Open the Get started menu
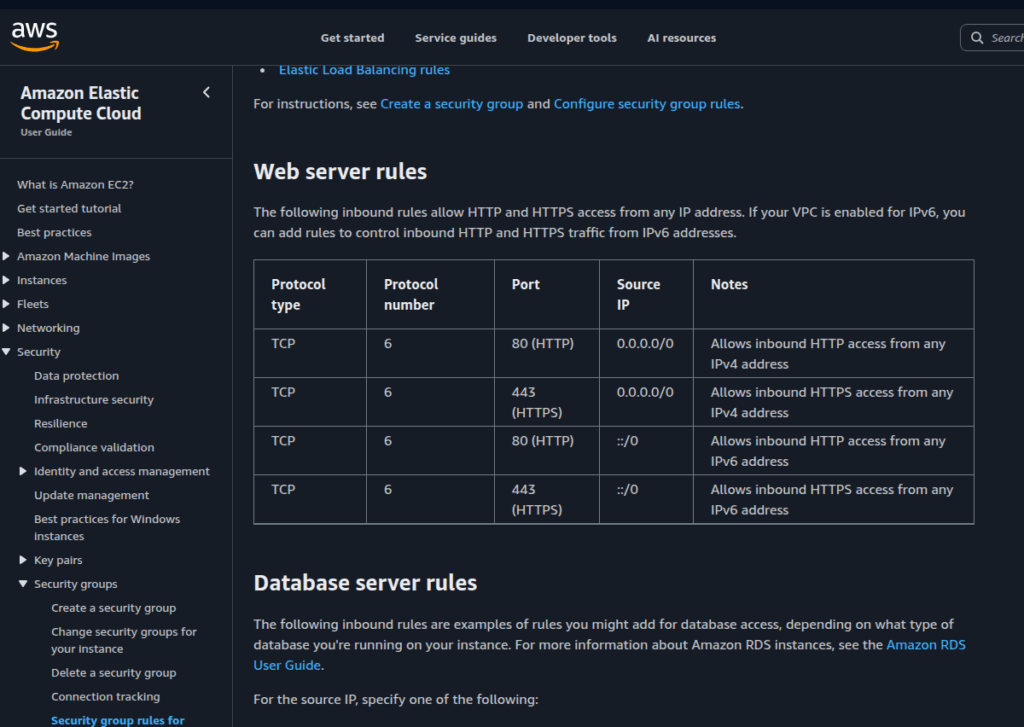The width and height of the screenshot is (1024, 727). click(352, 37)
